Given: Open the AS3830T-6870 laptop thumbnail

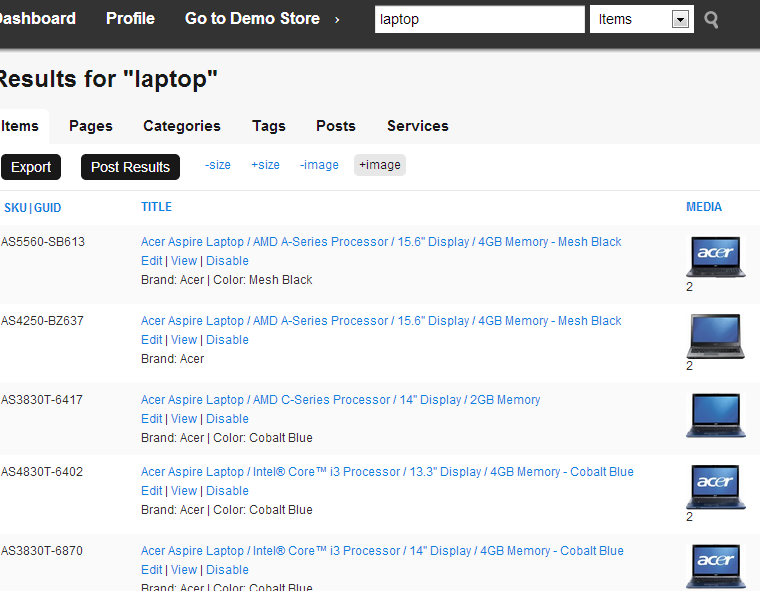Looking at the screenshot, I should coord(716,566).
